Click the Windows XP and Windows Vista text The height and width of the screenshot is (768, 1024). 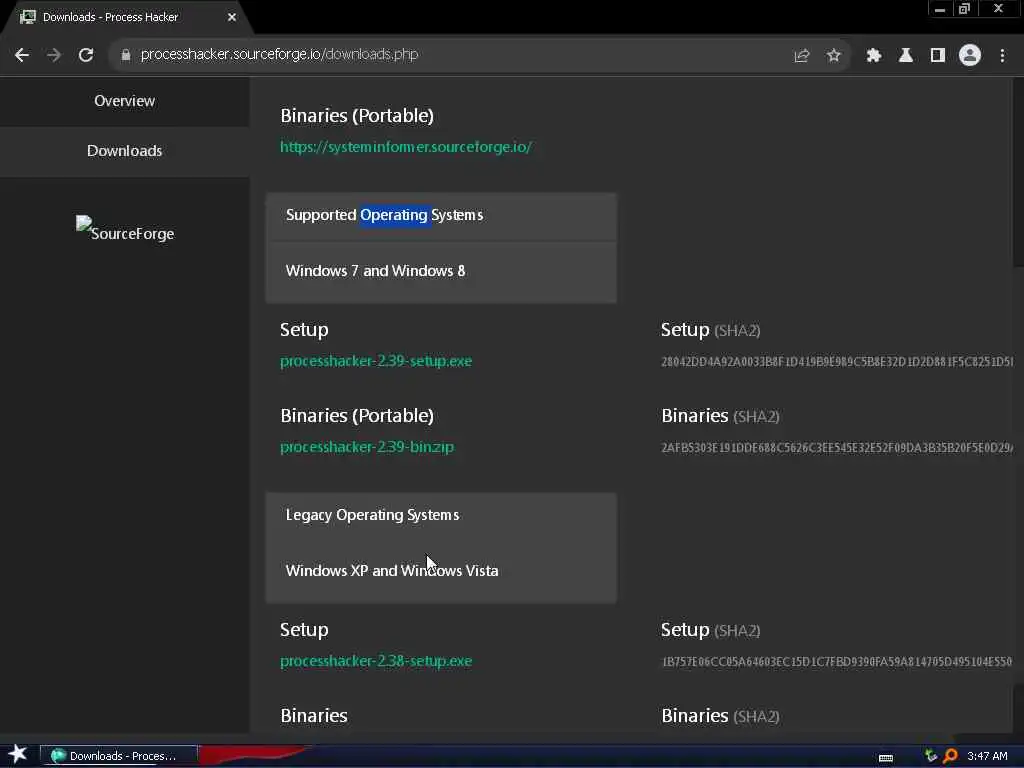click(x=392, y=570)
